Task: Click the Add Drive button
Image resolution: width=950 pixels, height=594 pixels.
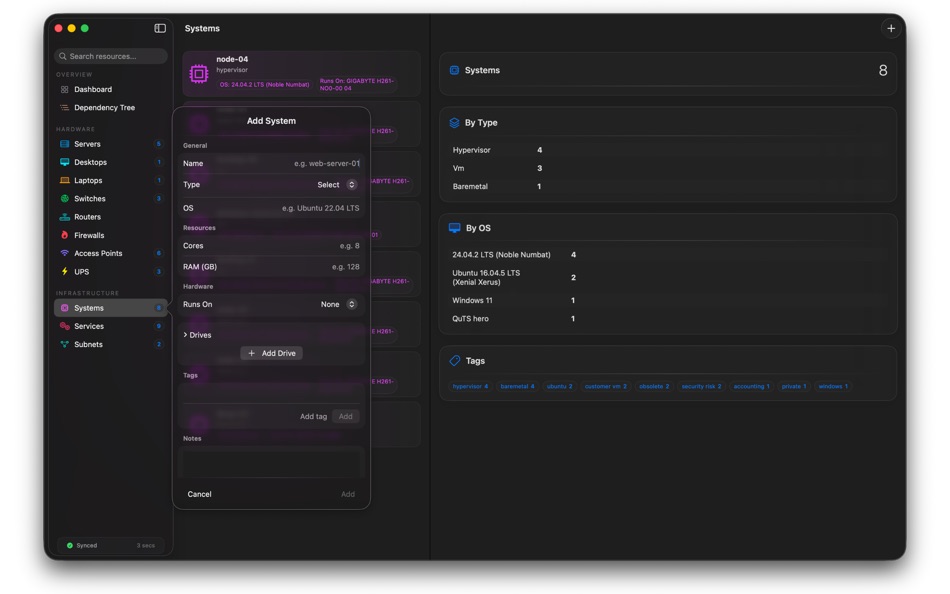Action: [271, 353]
